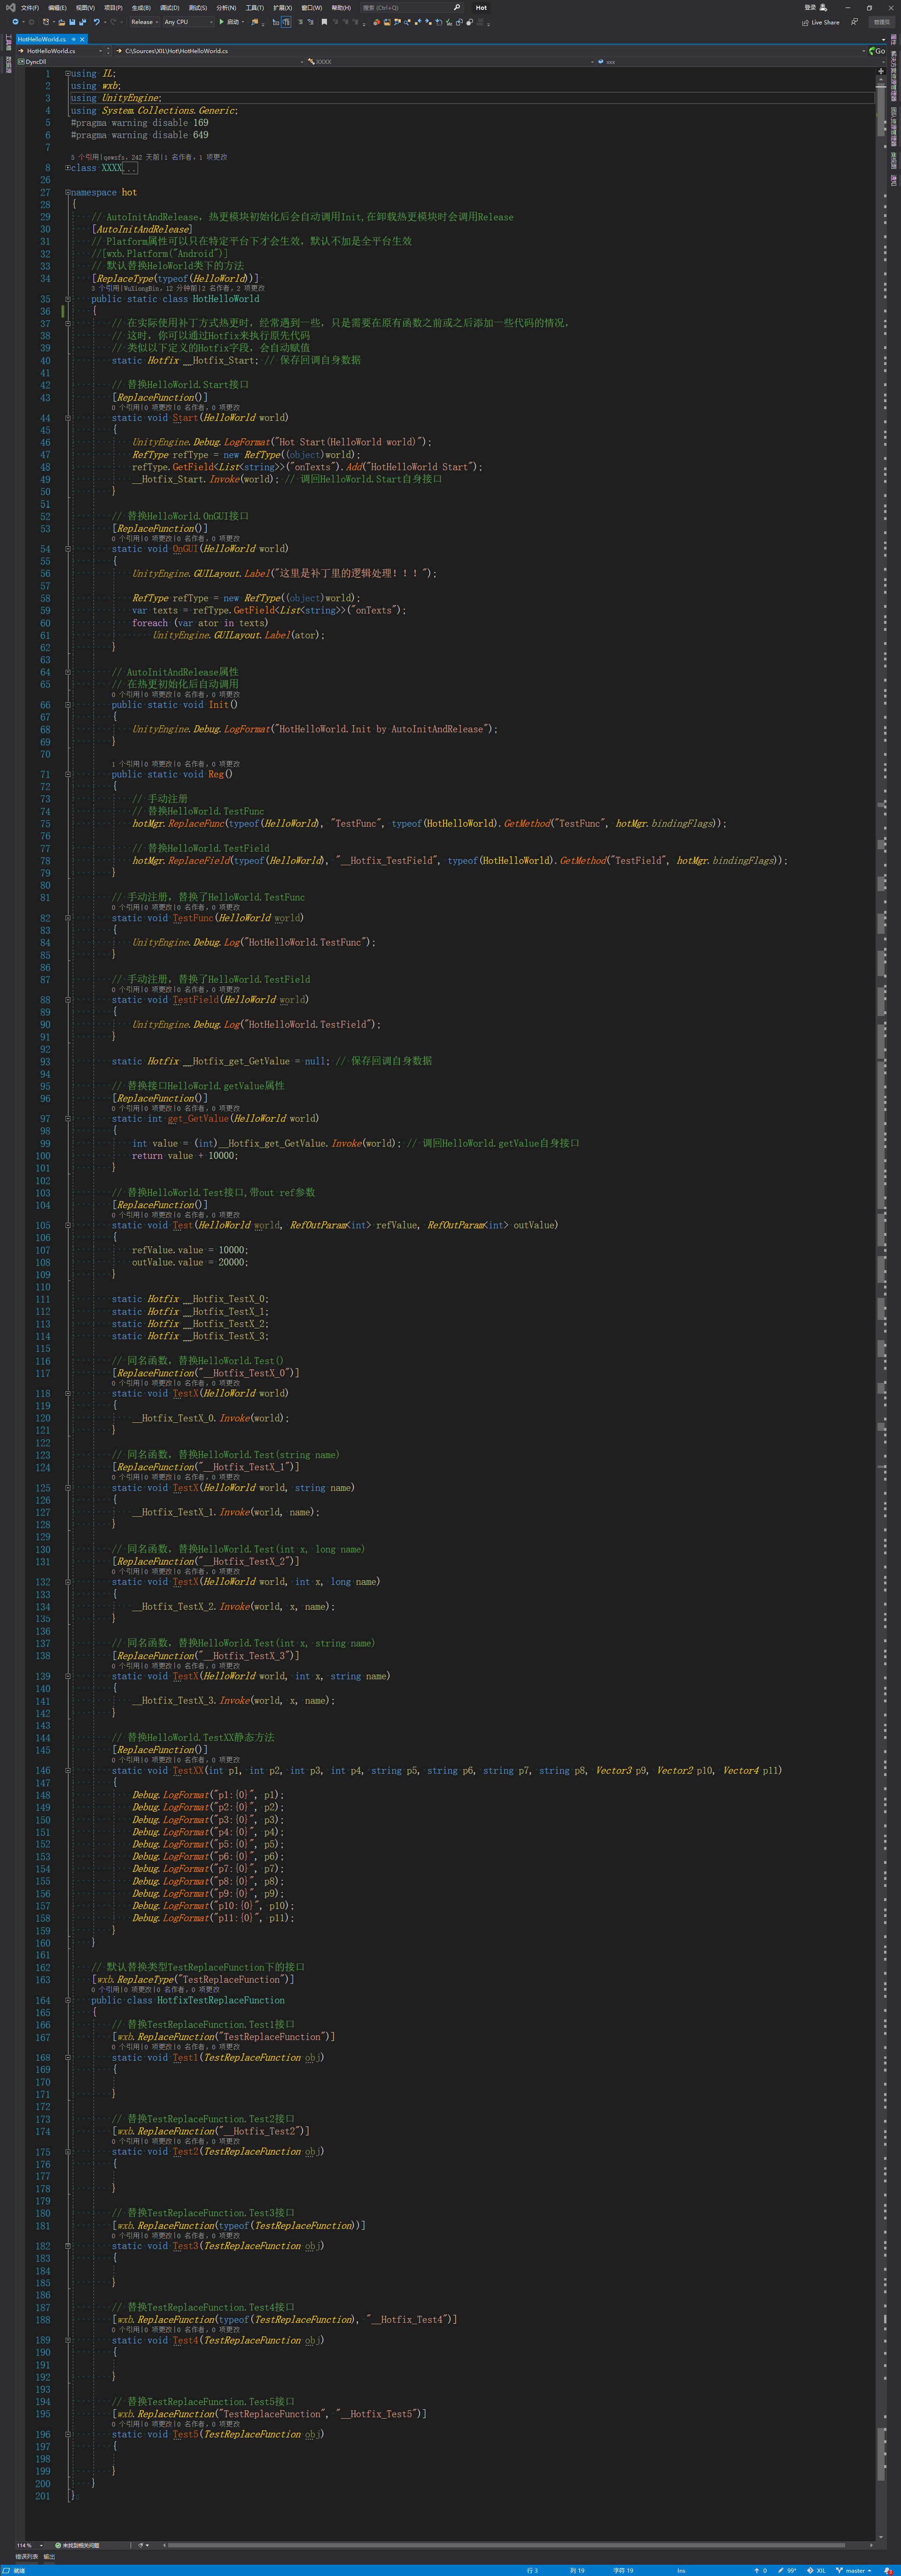Image resolution: width=901 pixels, height=2576 pixels.
Task: Open the DyncDll project dropdown
Action: (160, 61)
